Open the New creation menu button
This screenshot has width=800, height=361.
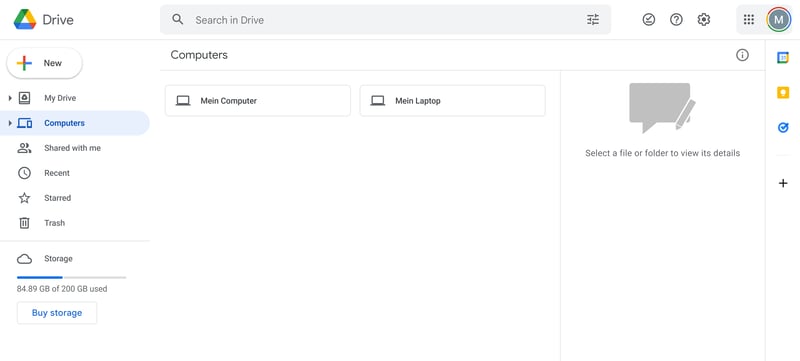44,63
